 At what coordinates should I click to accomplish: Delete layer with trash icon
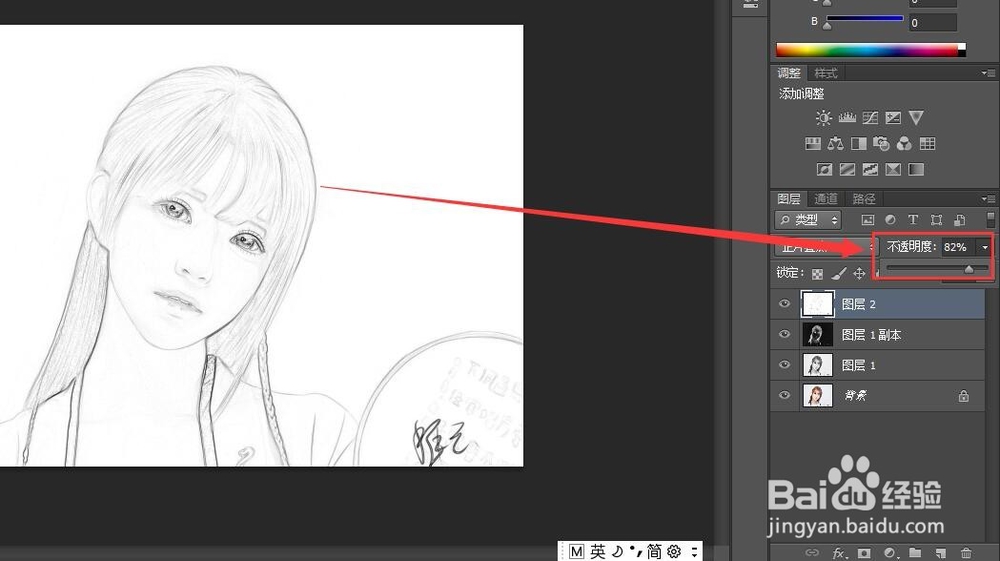tap(966, 553)
